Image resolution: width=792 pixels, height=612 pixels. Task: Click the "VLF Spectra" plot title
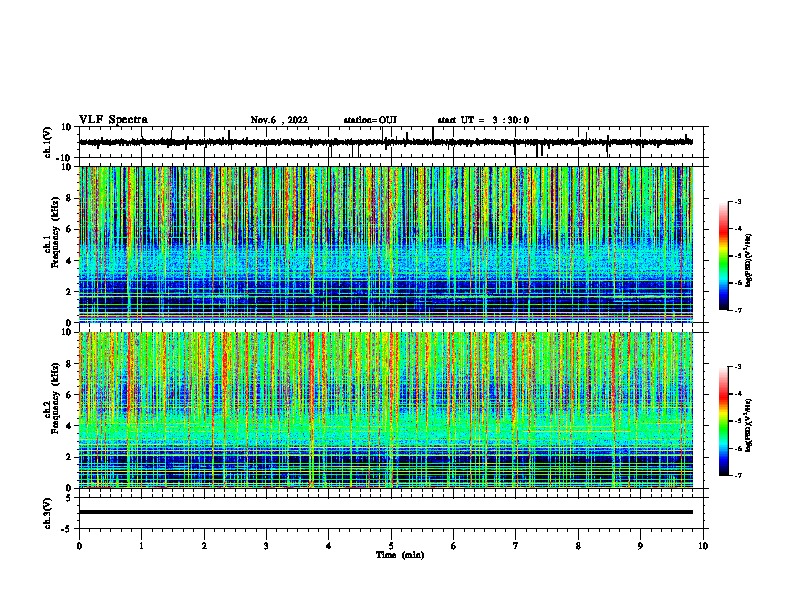coord(113,120)
